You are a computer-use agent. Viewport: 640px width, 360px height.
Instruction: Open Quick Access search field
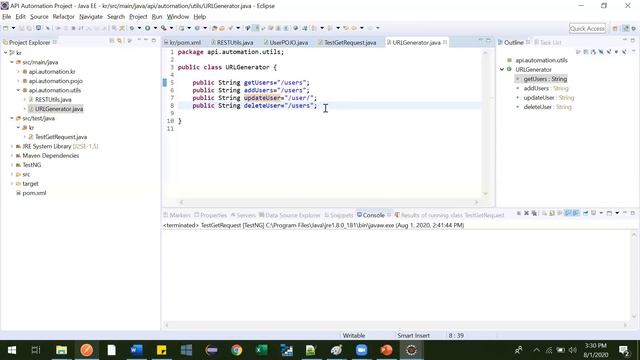[587, 28]
